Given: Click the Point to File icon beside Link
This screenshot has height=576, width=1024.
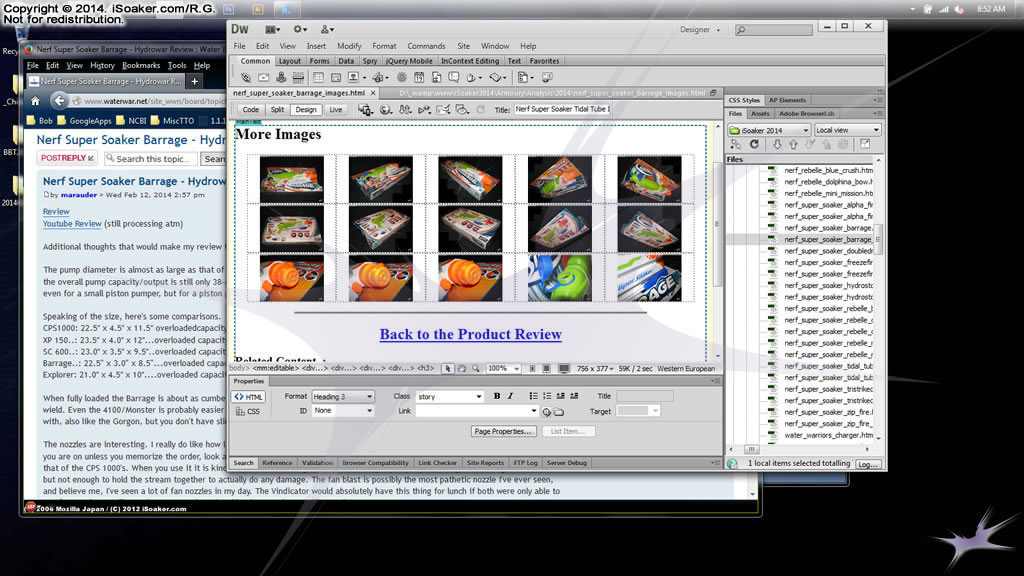Looking at the screenshot, I should [x=547, y=411].
